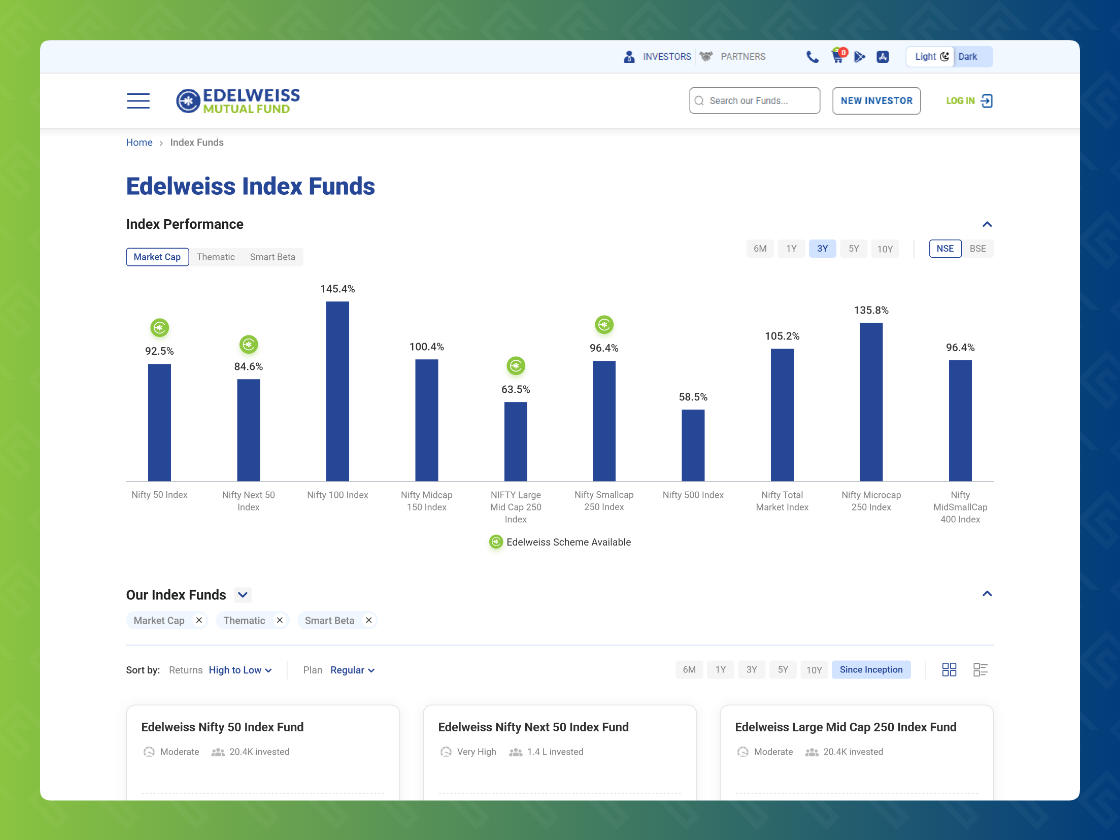Viewport: 1120px width, 840px height.
Task: Click investors icon on Large Mid Cap 250 card
Action: 811,752
